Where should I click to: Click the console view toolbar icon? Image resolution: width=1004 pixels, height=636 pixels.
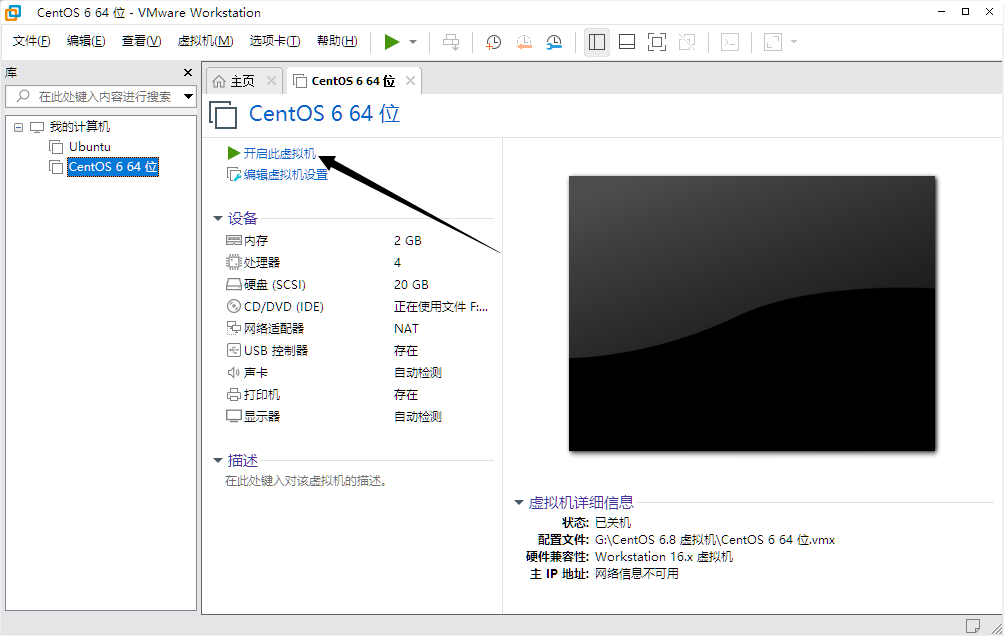click(x=730, y=42)
